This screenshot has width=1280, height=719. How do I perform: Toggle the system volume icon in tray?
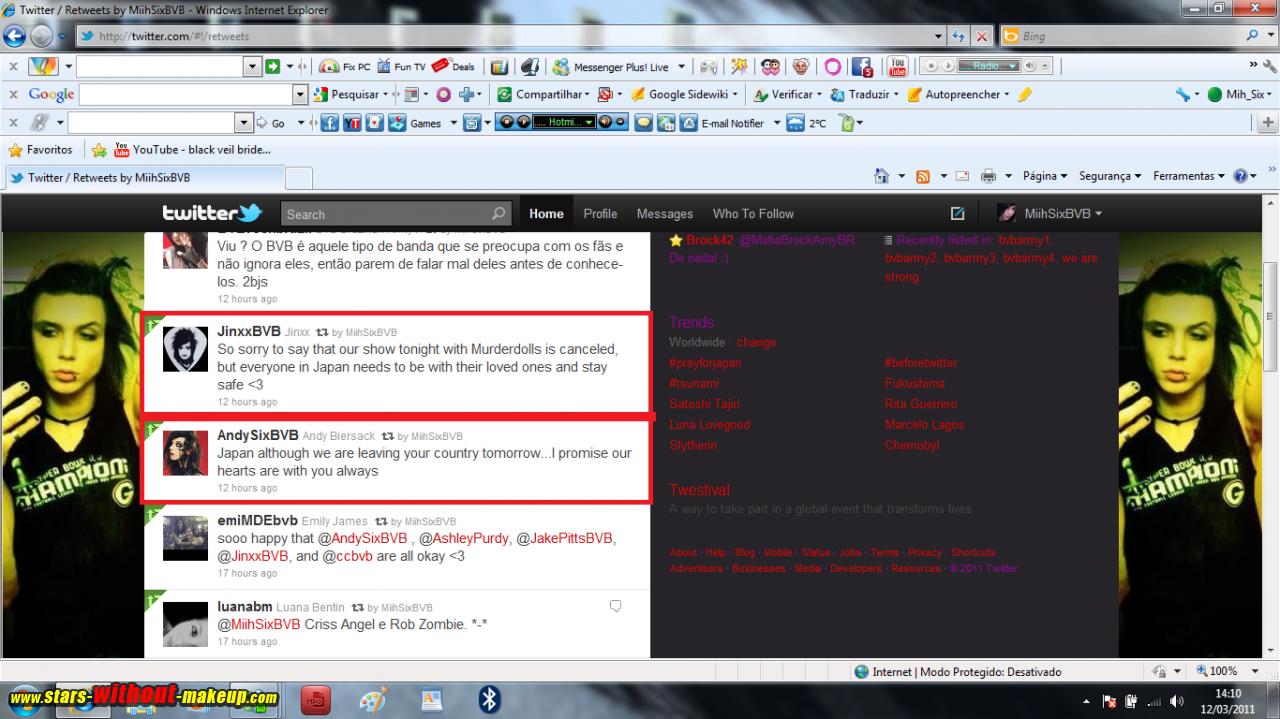[1177, 701]
